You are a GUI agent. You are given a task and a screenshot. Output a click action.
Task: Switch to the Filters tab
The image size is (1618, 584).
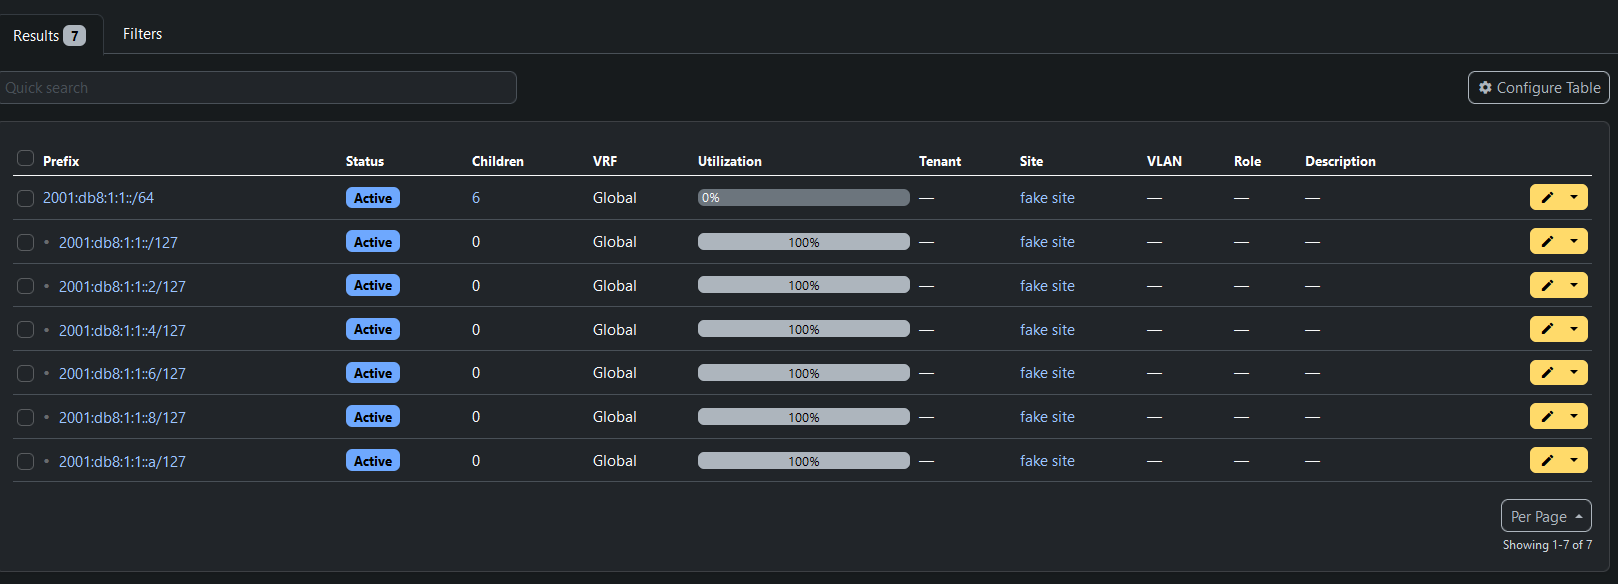click(x=142, y=34)
